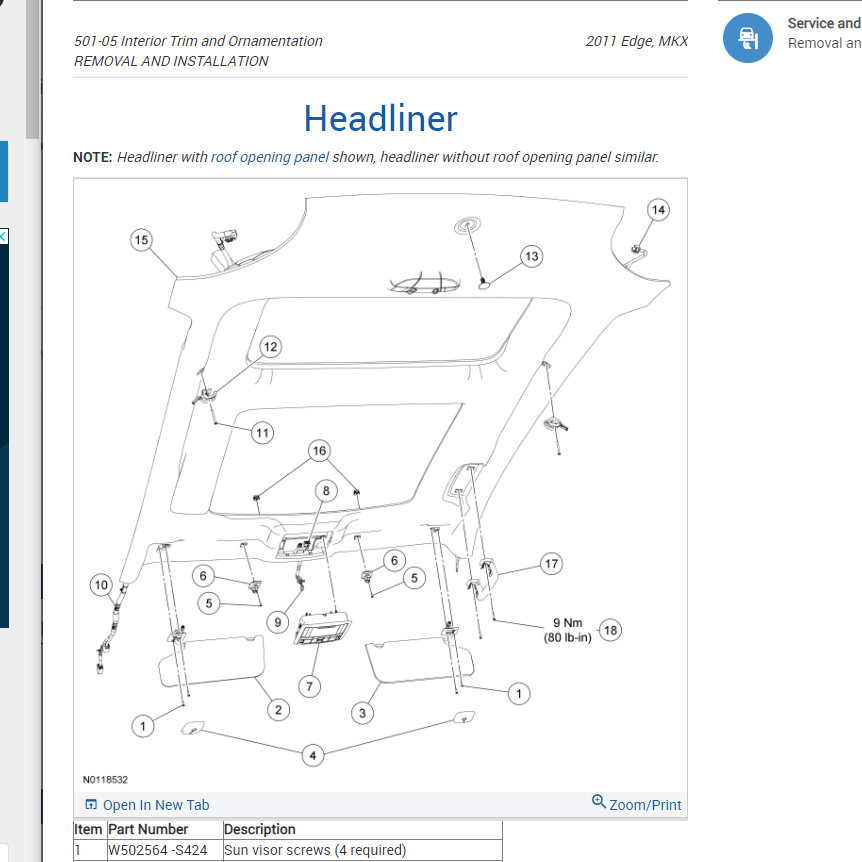This screenshot has height=862, width=862.
Task: Click callout number 11 in diagram
Action: 262,433
